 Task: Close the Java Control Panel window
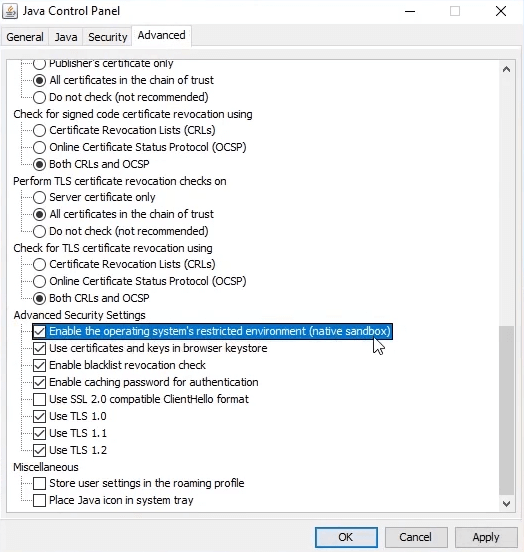point(501,11)
